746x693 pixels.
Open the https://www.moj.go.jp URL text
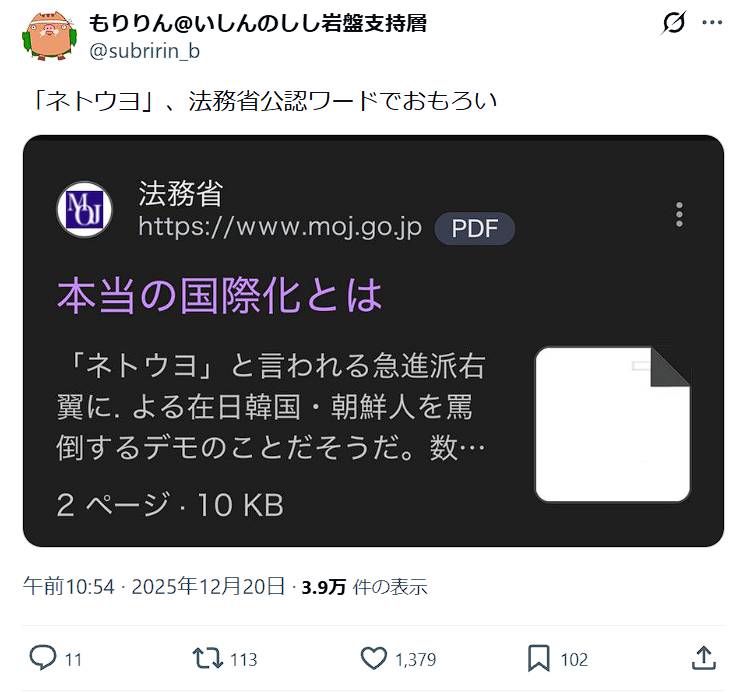tap(280, 227)
